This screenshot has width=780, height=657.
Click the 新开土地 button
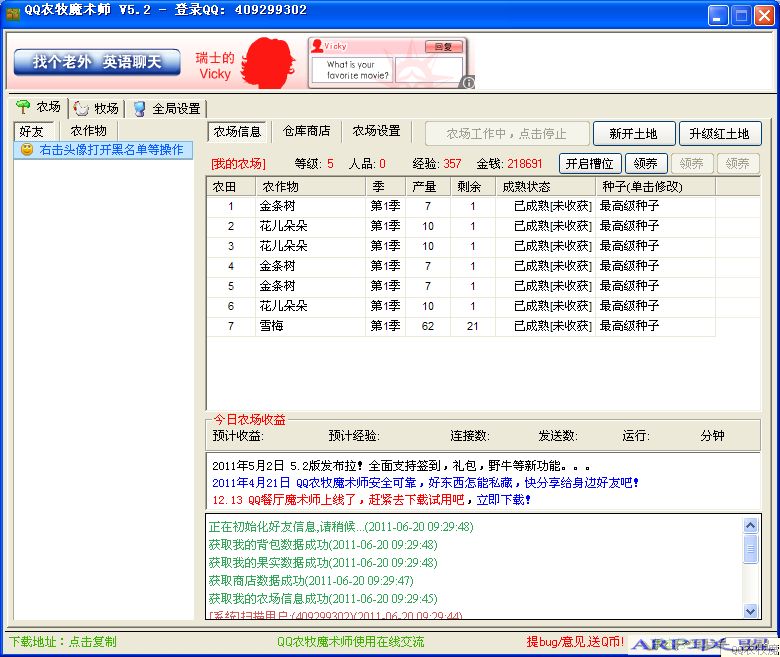point(634,134)
